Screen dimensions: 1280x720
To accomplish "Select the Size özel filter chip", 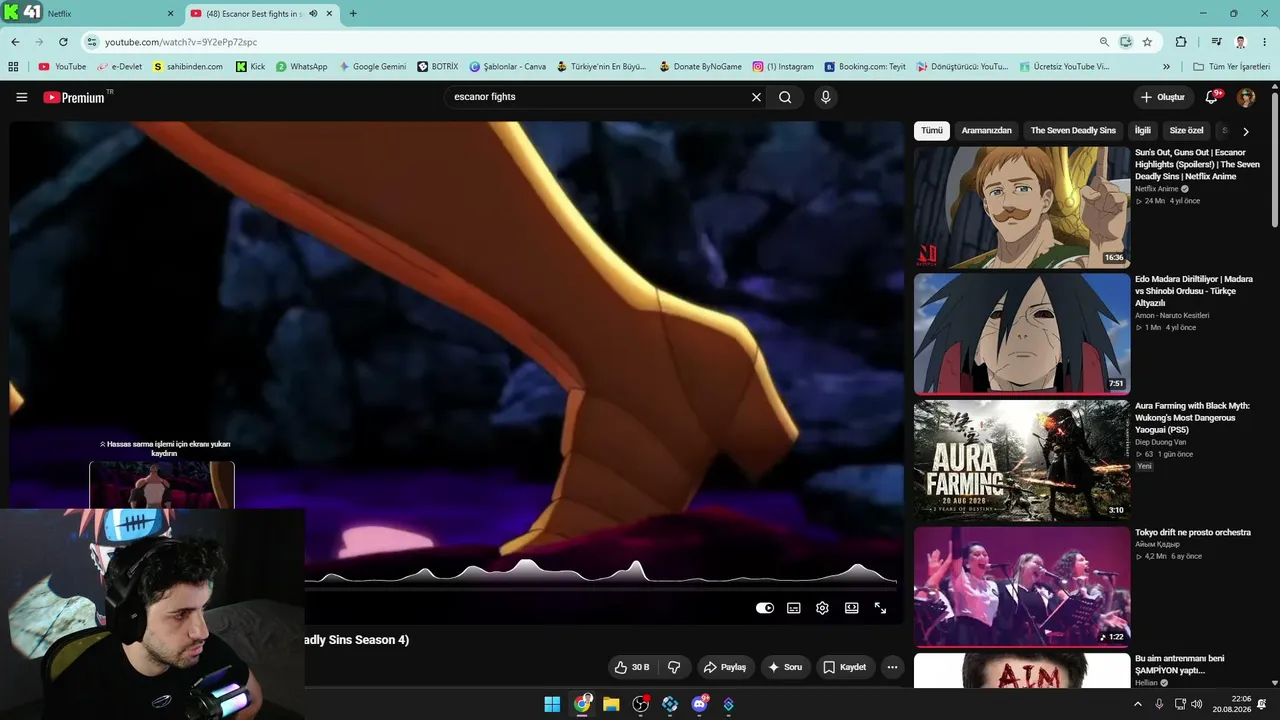I will [x=1187, y=131].
